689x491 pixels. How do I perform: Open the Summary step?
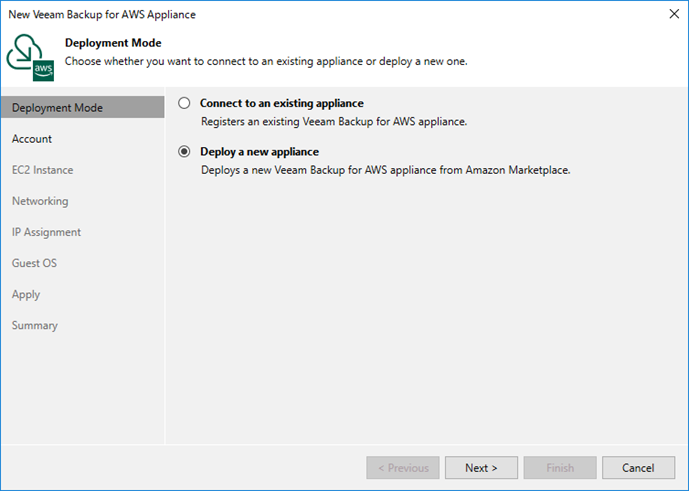pyautogui.click(x=35, y=325)
